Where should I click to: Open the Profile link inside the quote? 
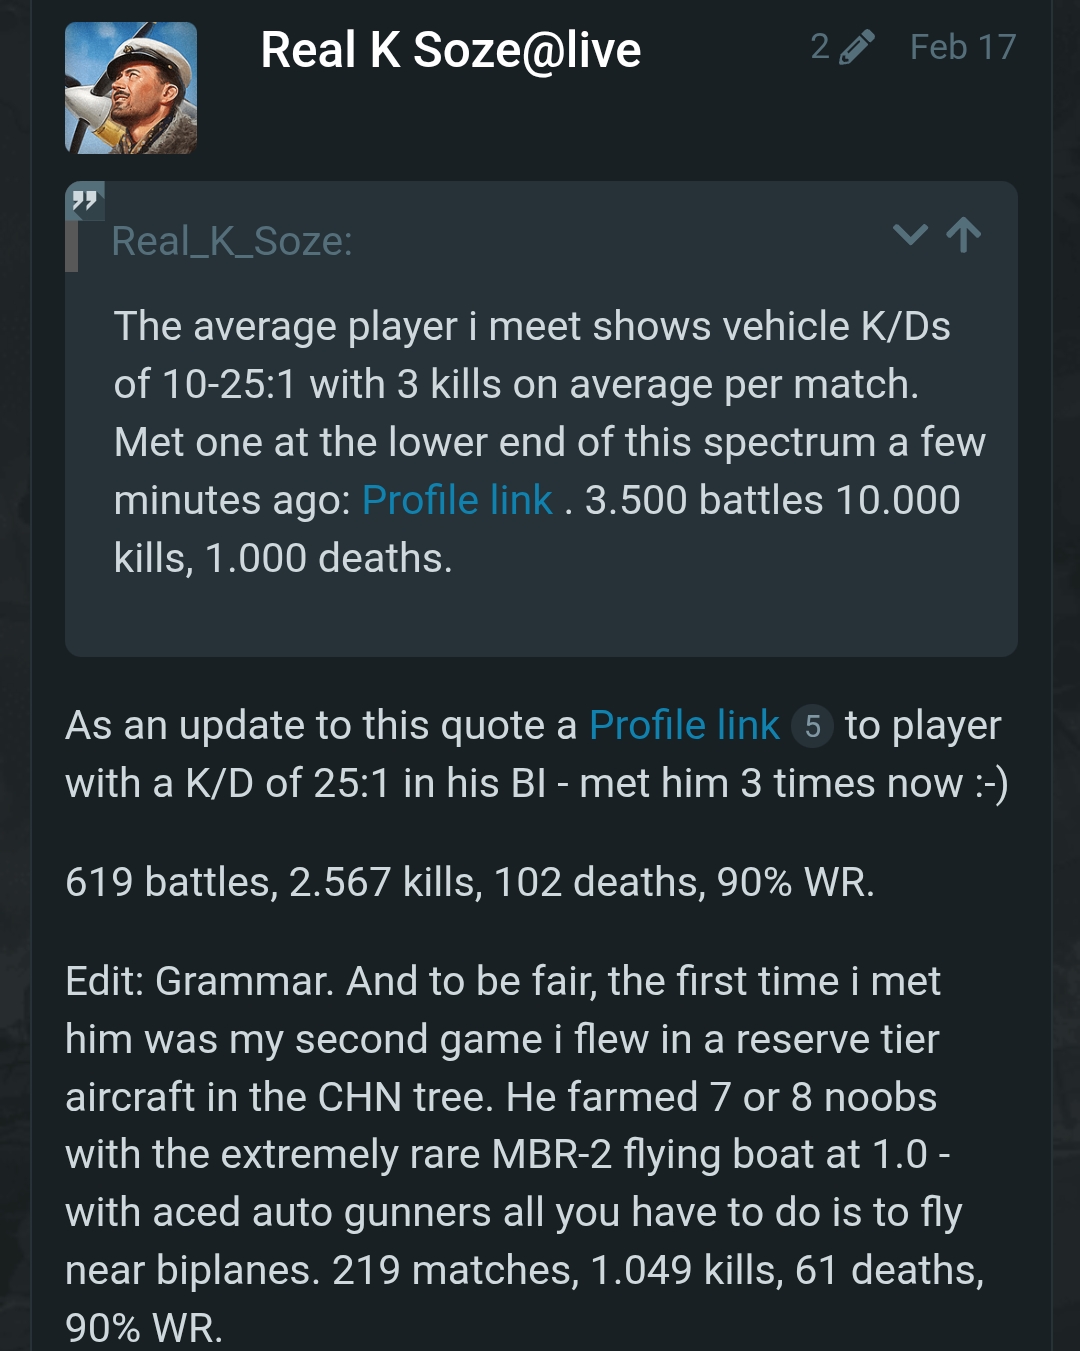[x=457, y=500]
